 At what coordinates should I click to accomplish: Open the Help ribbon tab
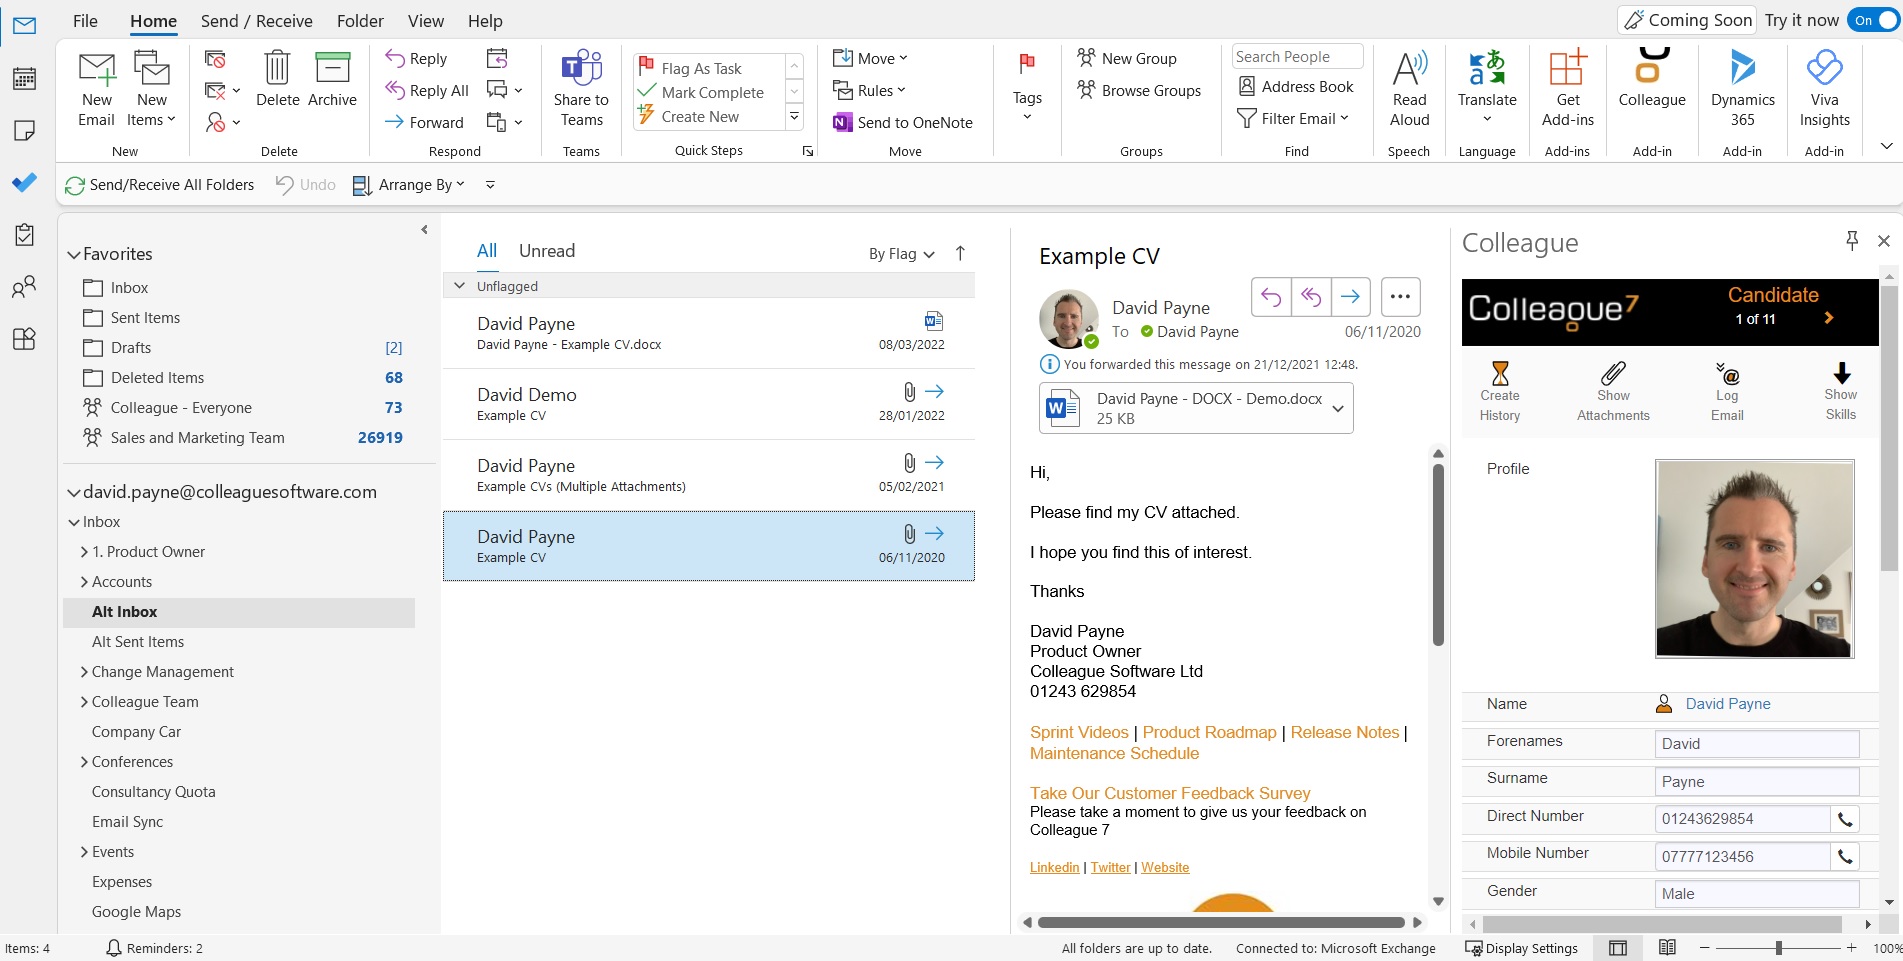(x=485, y=21)
